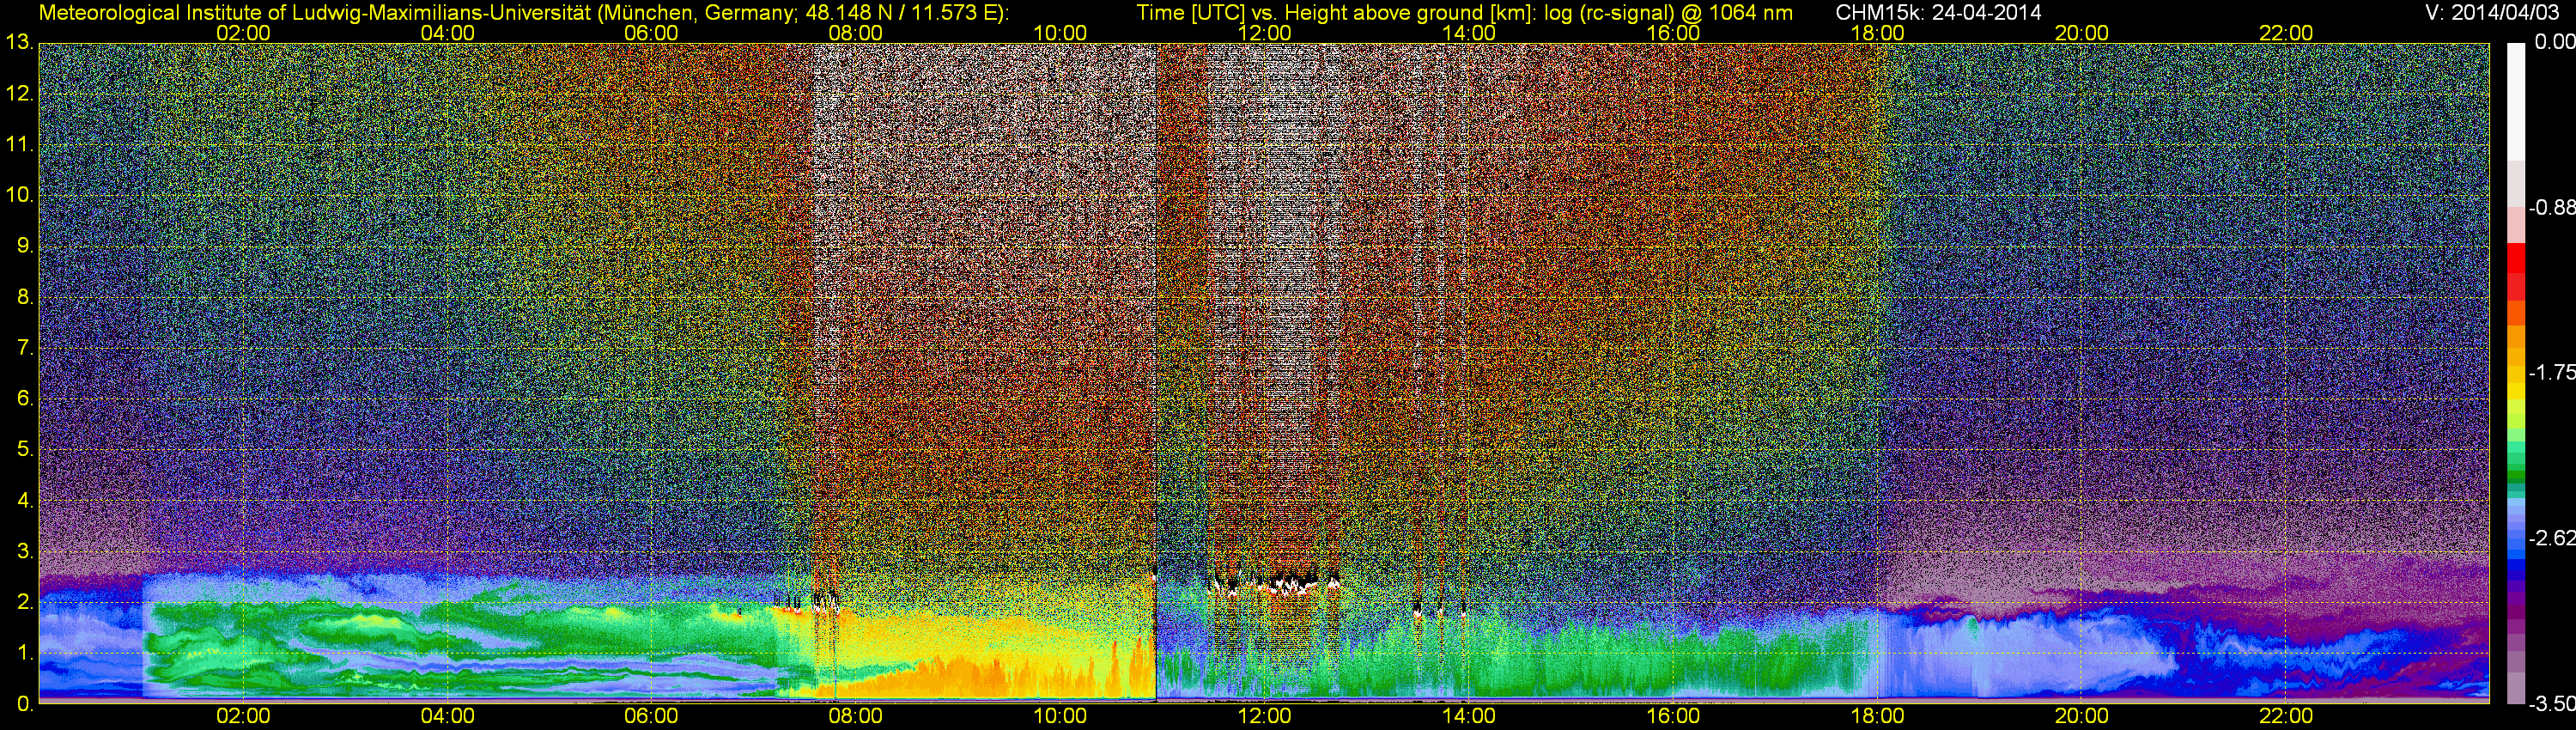Click the 11 km height axis label
Image resolution: width=2576 pixels, height=730 pixels.
(19, 144)
